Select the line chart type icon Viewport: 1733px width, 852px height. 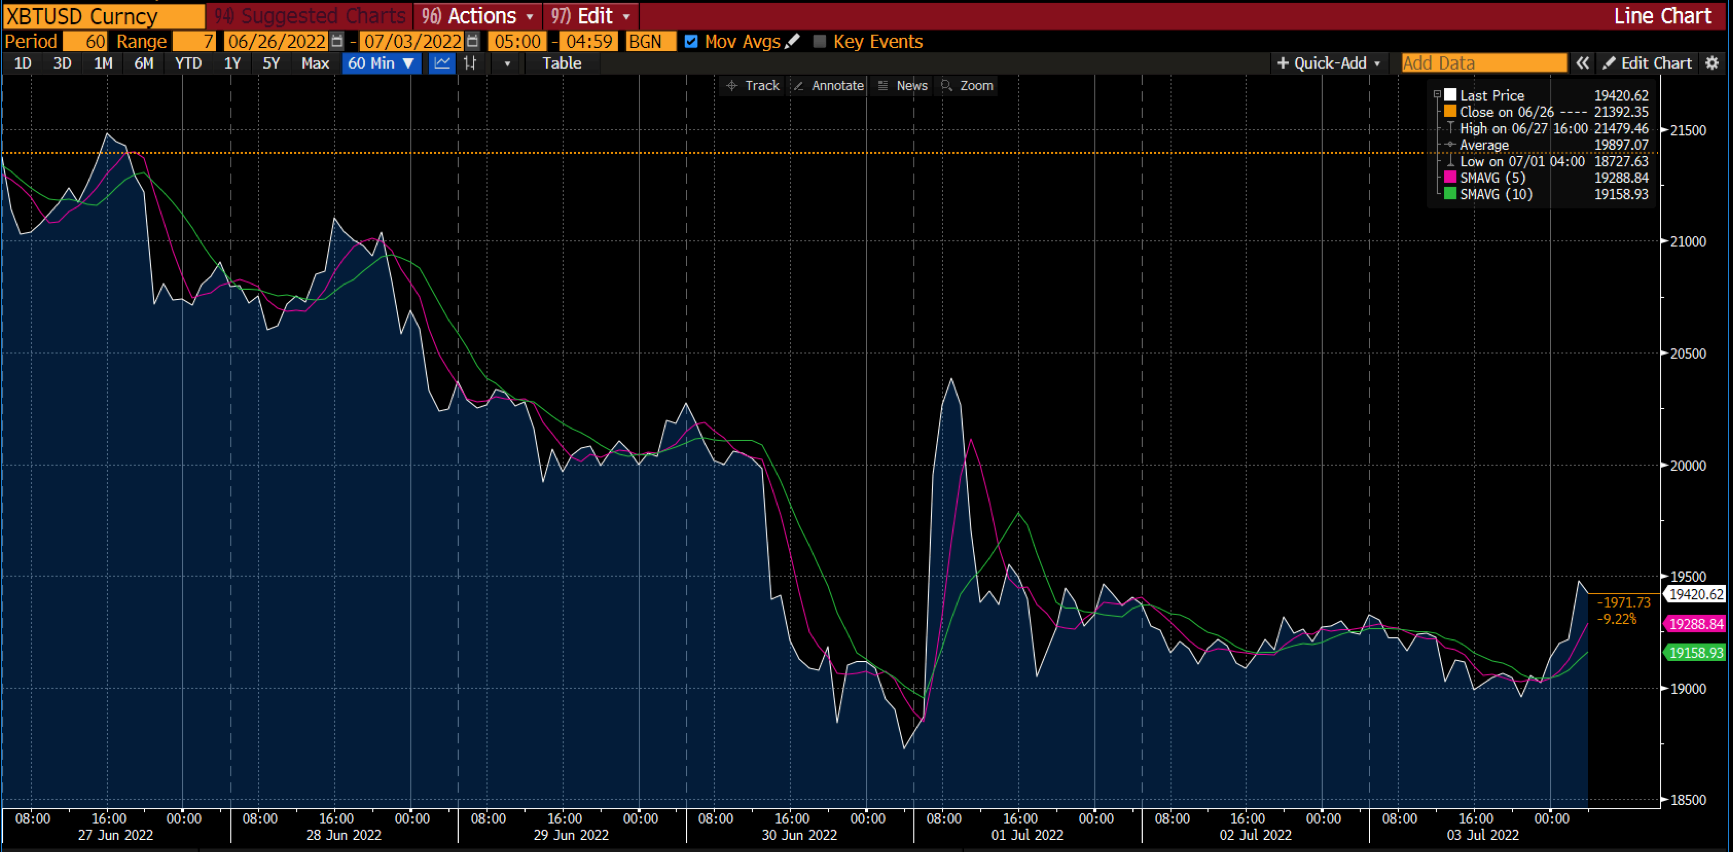tap(442, 63)
